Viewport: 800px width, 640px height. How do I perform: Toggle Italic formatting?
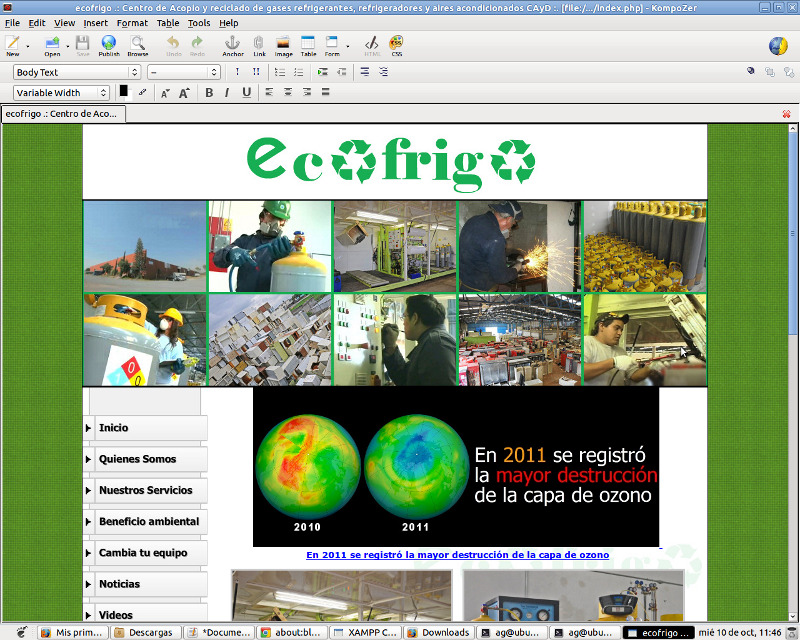227,93
